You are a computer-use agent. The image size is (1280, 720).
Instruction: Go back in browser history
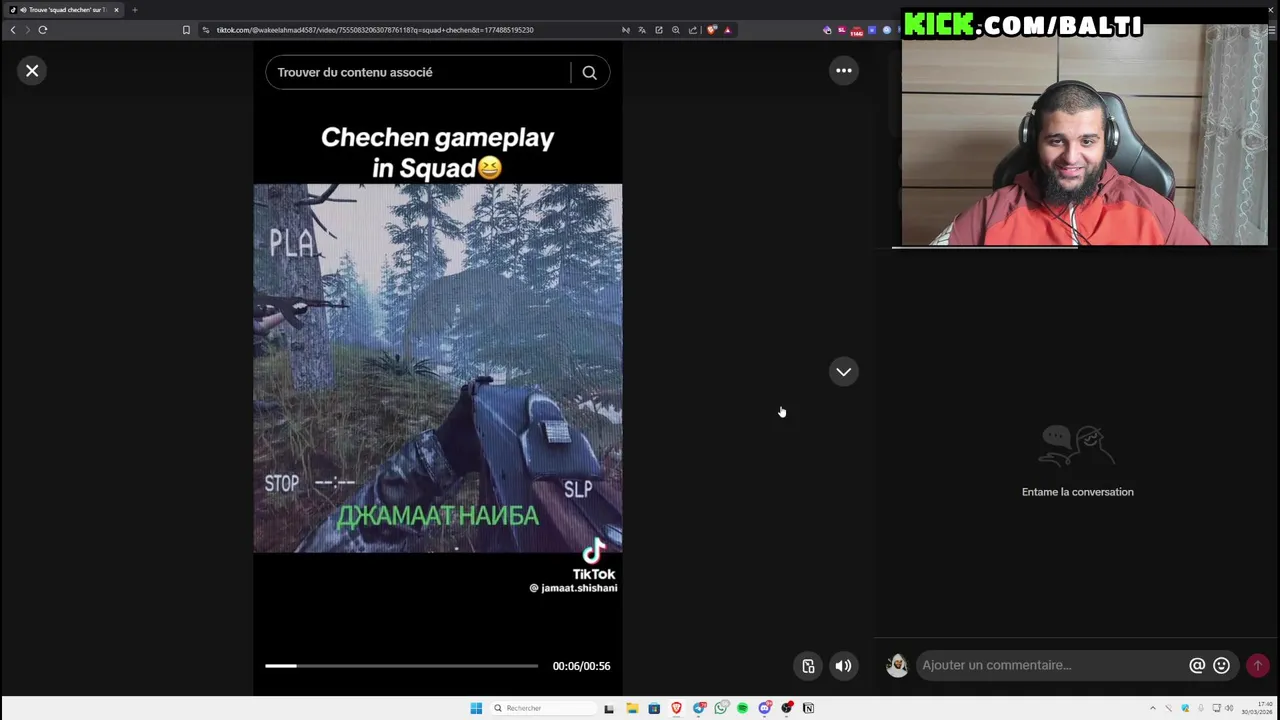click(x=13, y=30)
